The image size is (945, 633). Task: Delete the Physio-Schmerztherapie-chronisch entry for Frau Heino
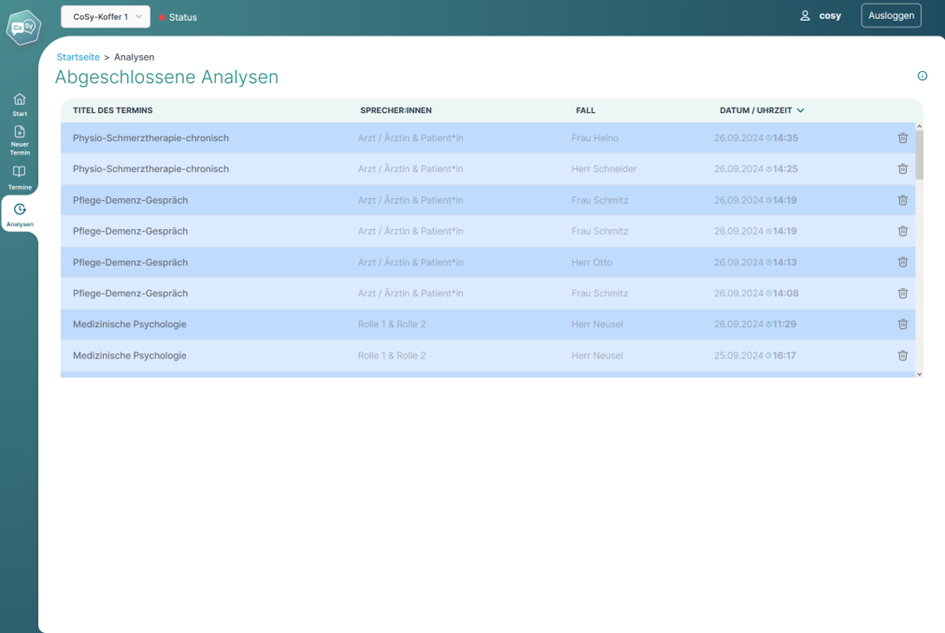(903, 138)
